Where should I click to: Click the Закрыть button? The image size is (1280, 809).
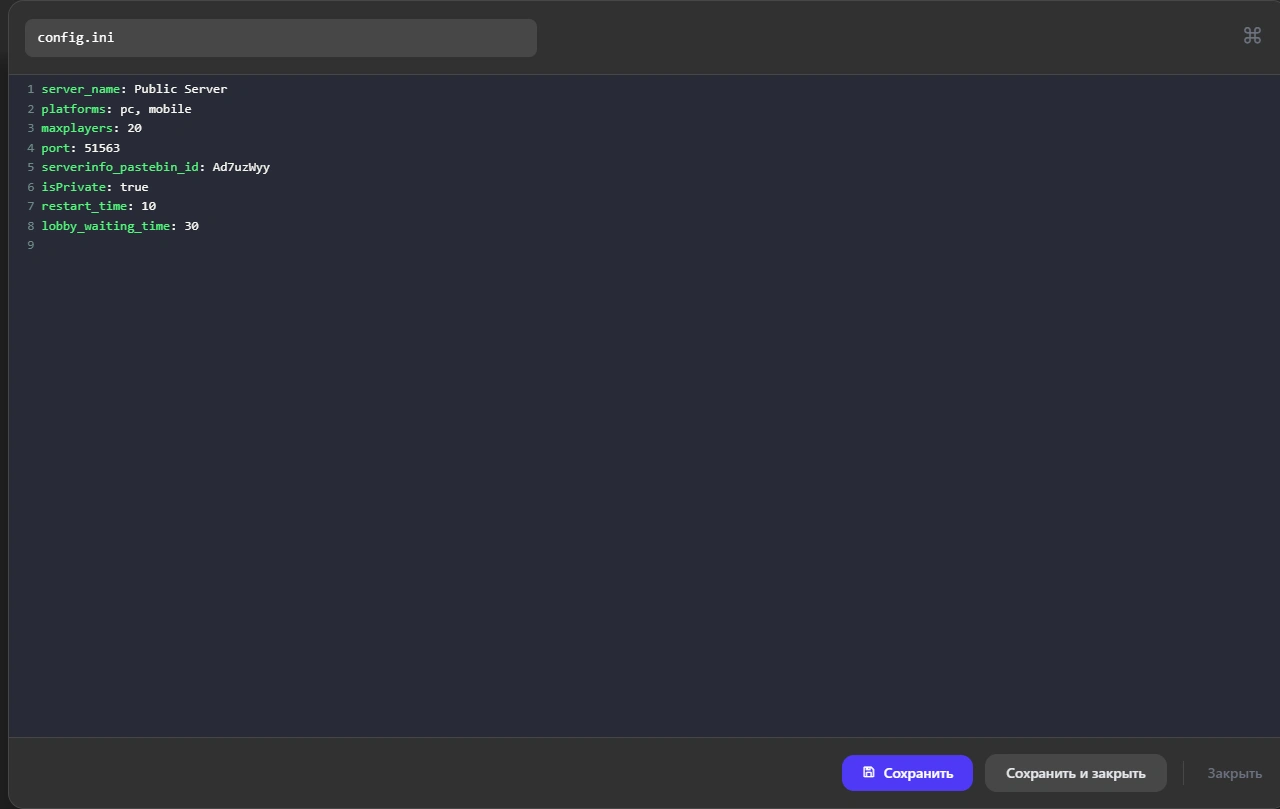[1234, 773]
